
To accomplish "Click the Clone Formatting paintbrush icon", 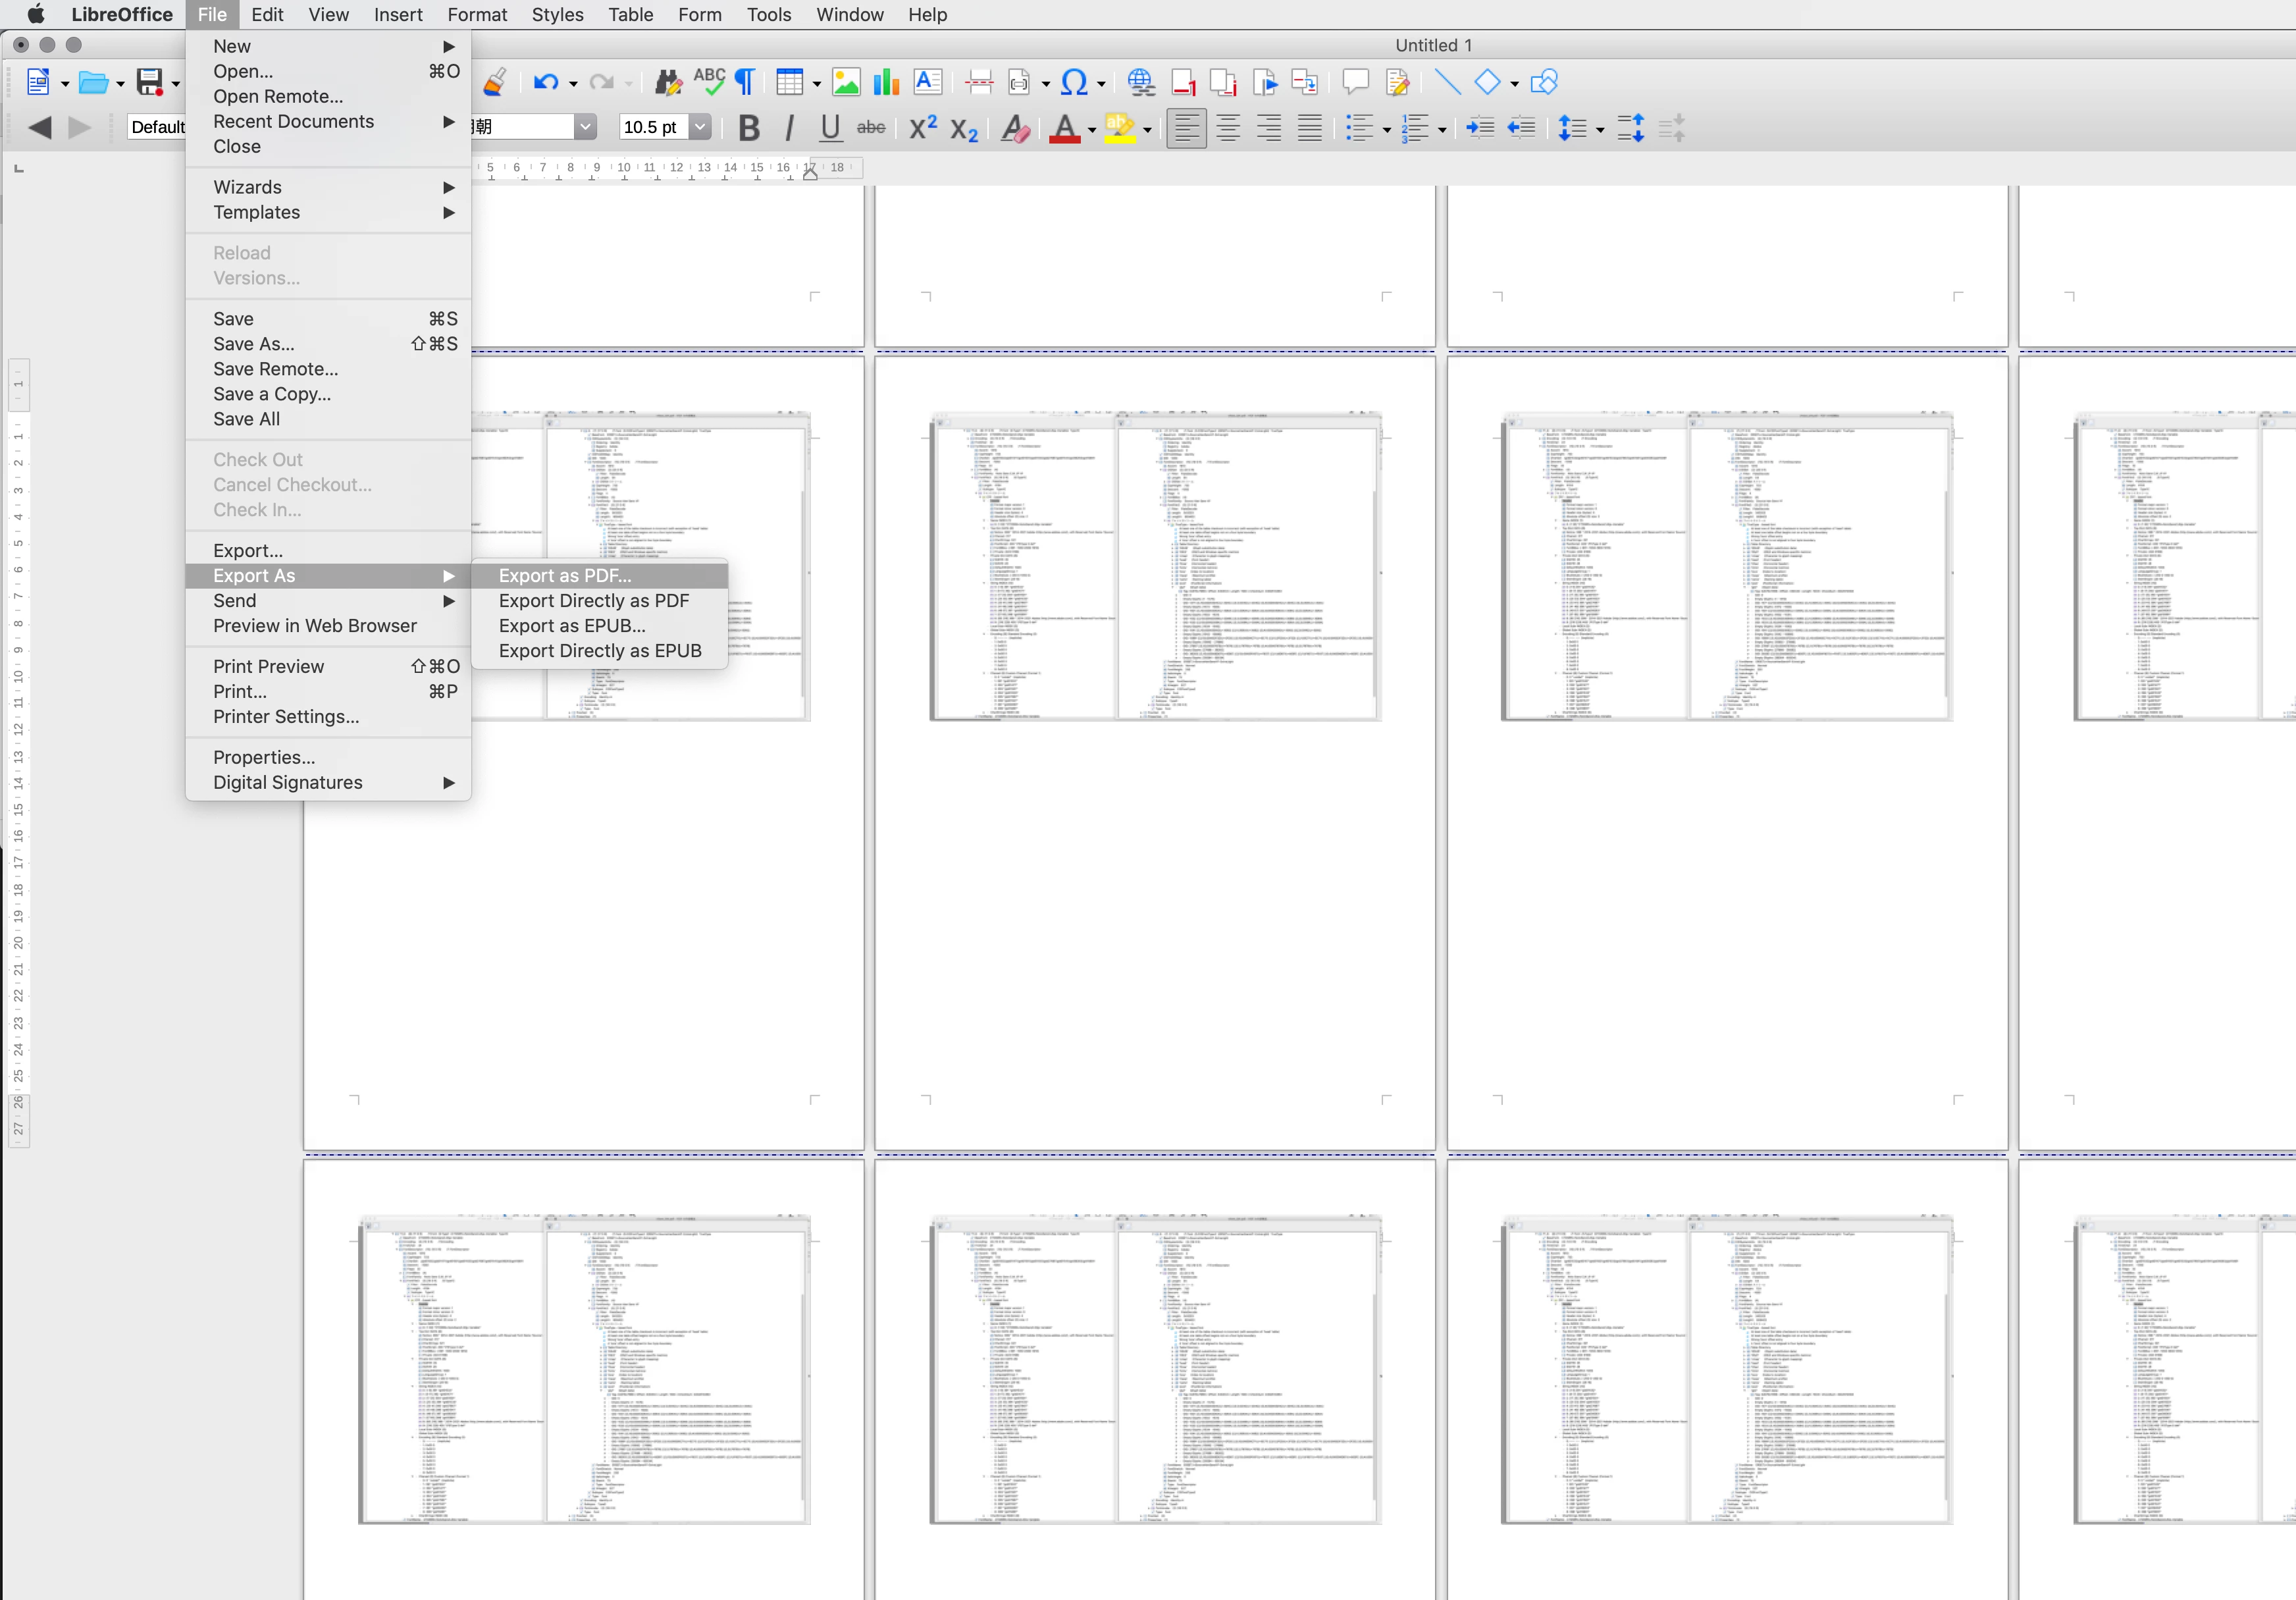I will [494, 82].
